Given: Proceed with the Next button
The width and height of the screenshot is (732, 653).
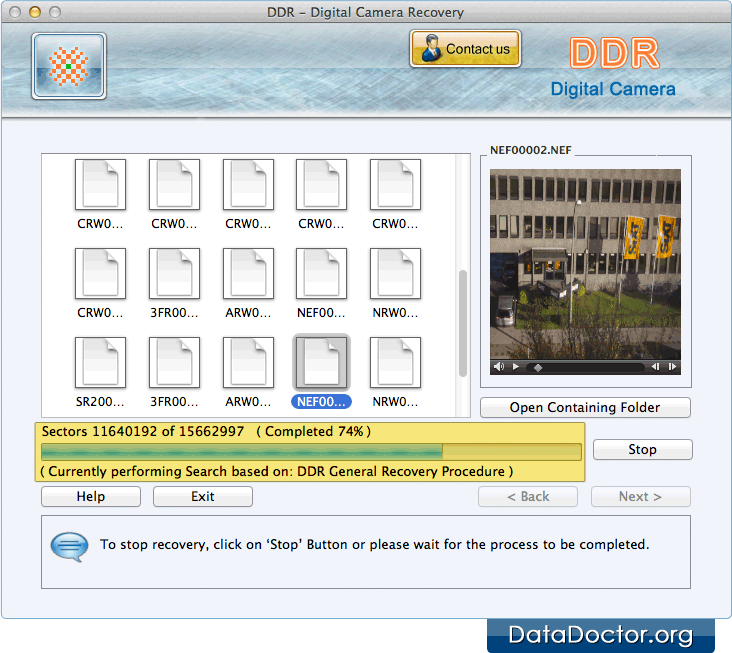Looking at the screenshot, I should (640, 497).
